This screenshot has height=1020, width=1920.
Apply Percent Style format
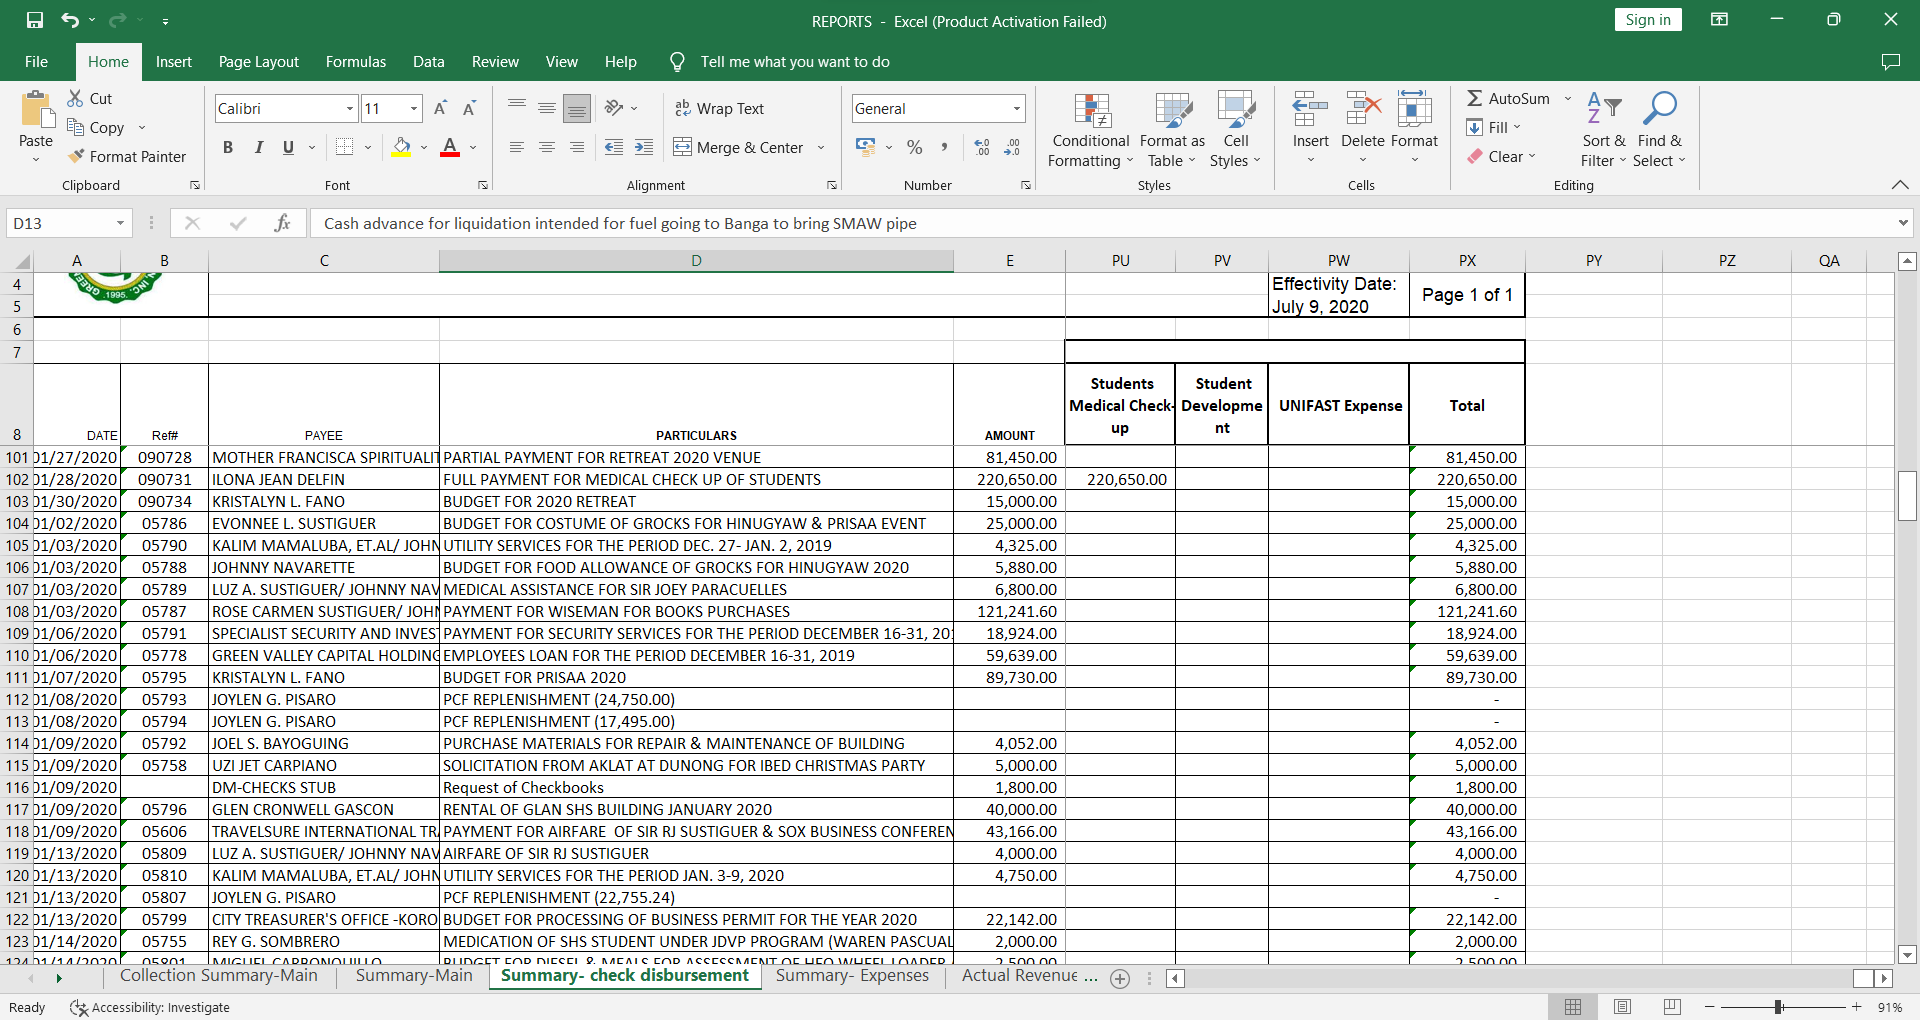(914, 147)
